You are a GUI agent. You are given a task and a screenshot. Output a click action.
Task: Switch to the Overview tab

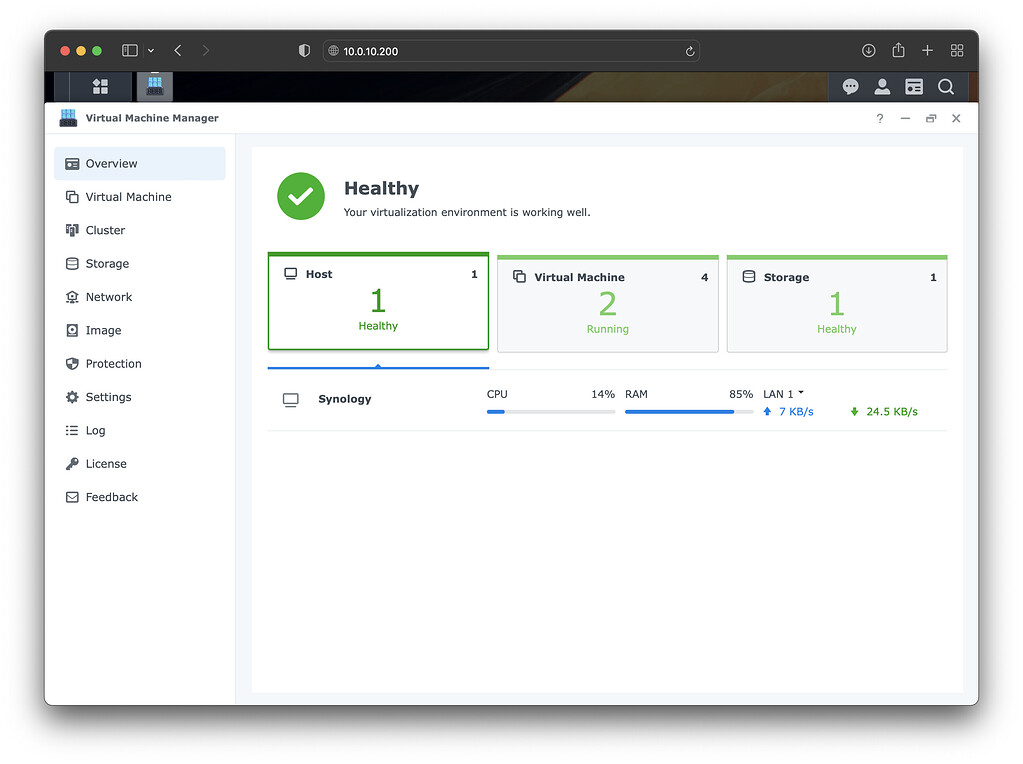point(110,163)
